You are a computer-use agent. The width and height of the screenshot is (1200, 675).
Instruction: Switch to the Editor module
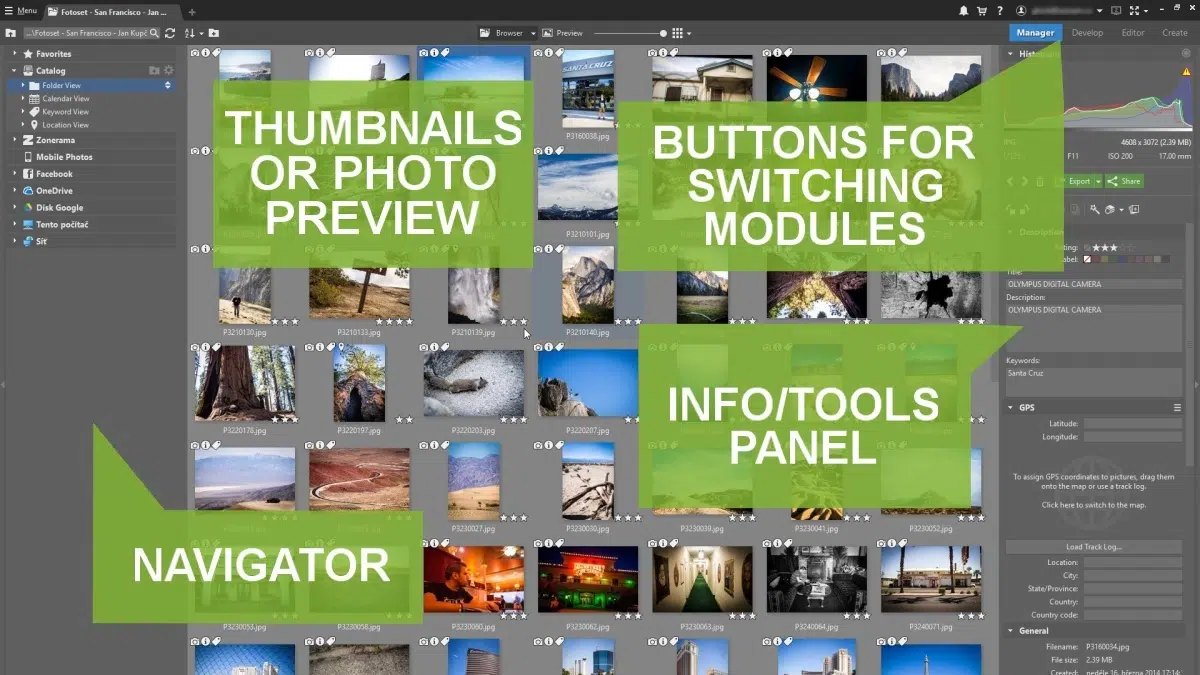1133,33
